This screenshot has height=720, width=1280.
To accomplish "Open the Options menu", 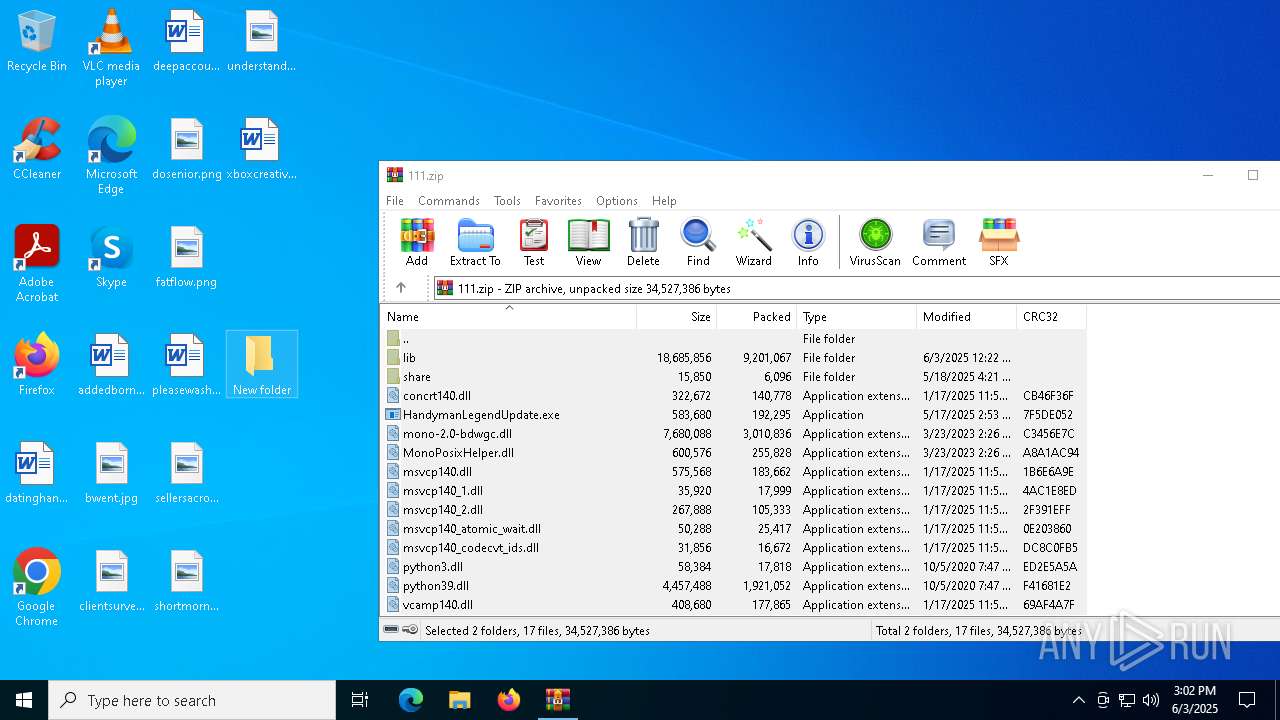I will (617, 201).
